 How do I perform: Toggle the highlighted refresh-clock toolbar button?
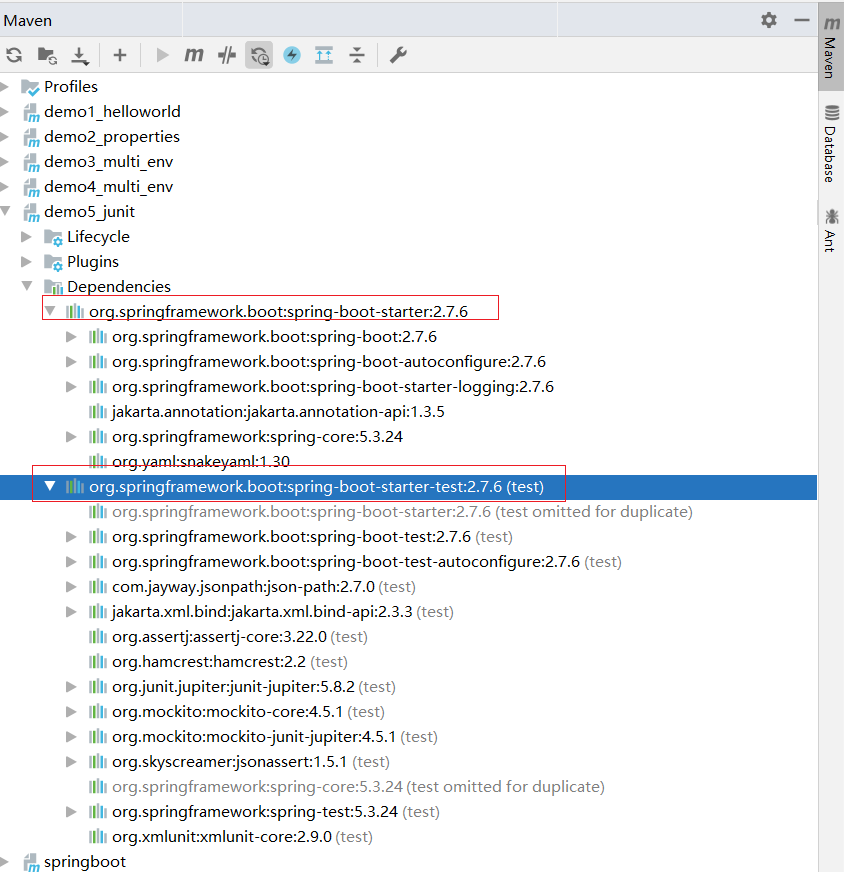click(x=259, y=55)
